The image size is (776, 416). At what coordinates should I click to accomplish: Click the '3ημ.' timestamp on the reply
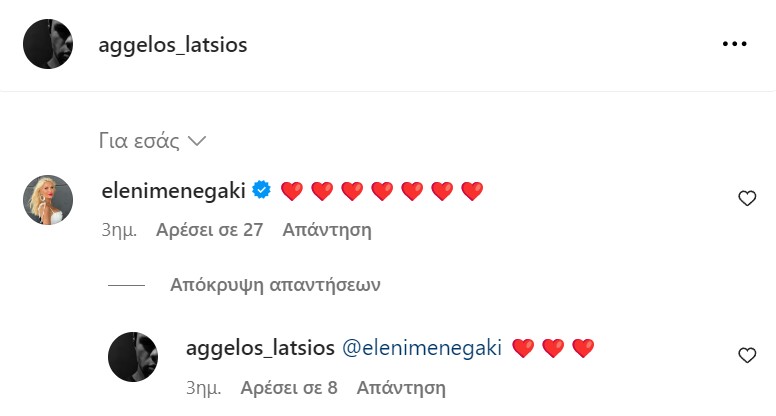[x=205, y=386]
